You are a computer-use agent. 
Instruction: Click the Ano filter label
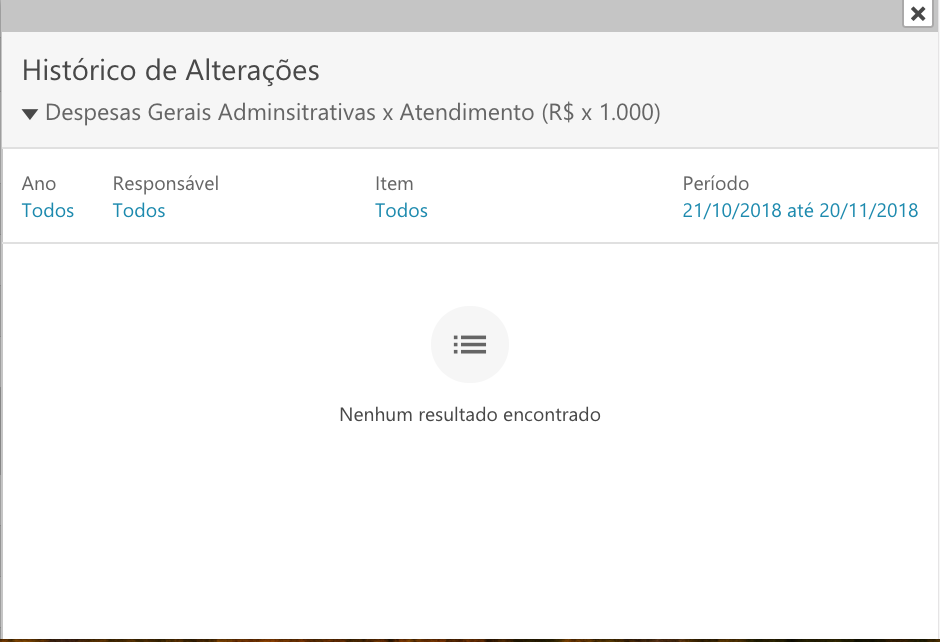coord(39,183)
